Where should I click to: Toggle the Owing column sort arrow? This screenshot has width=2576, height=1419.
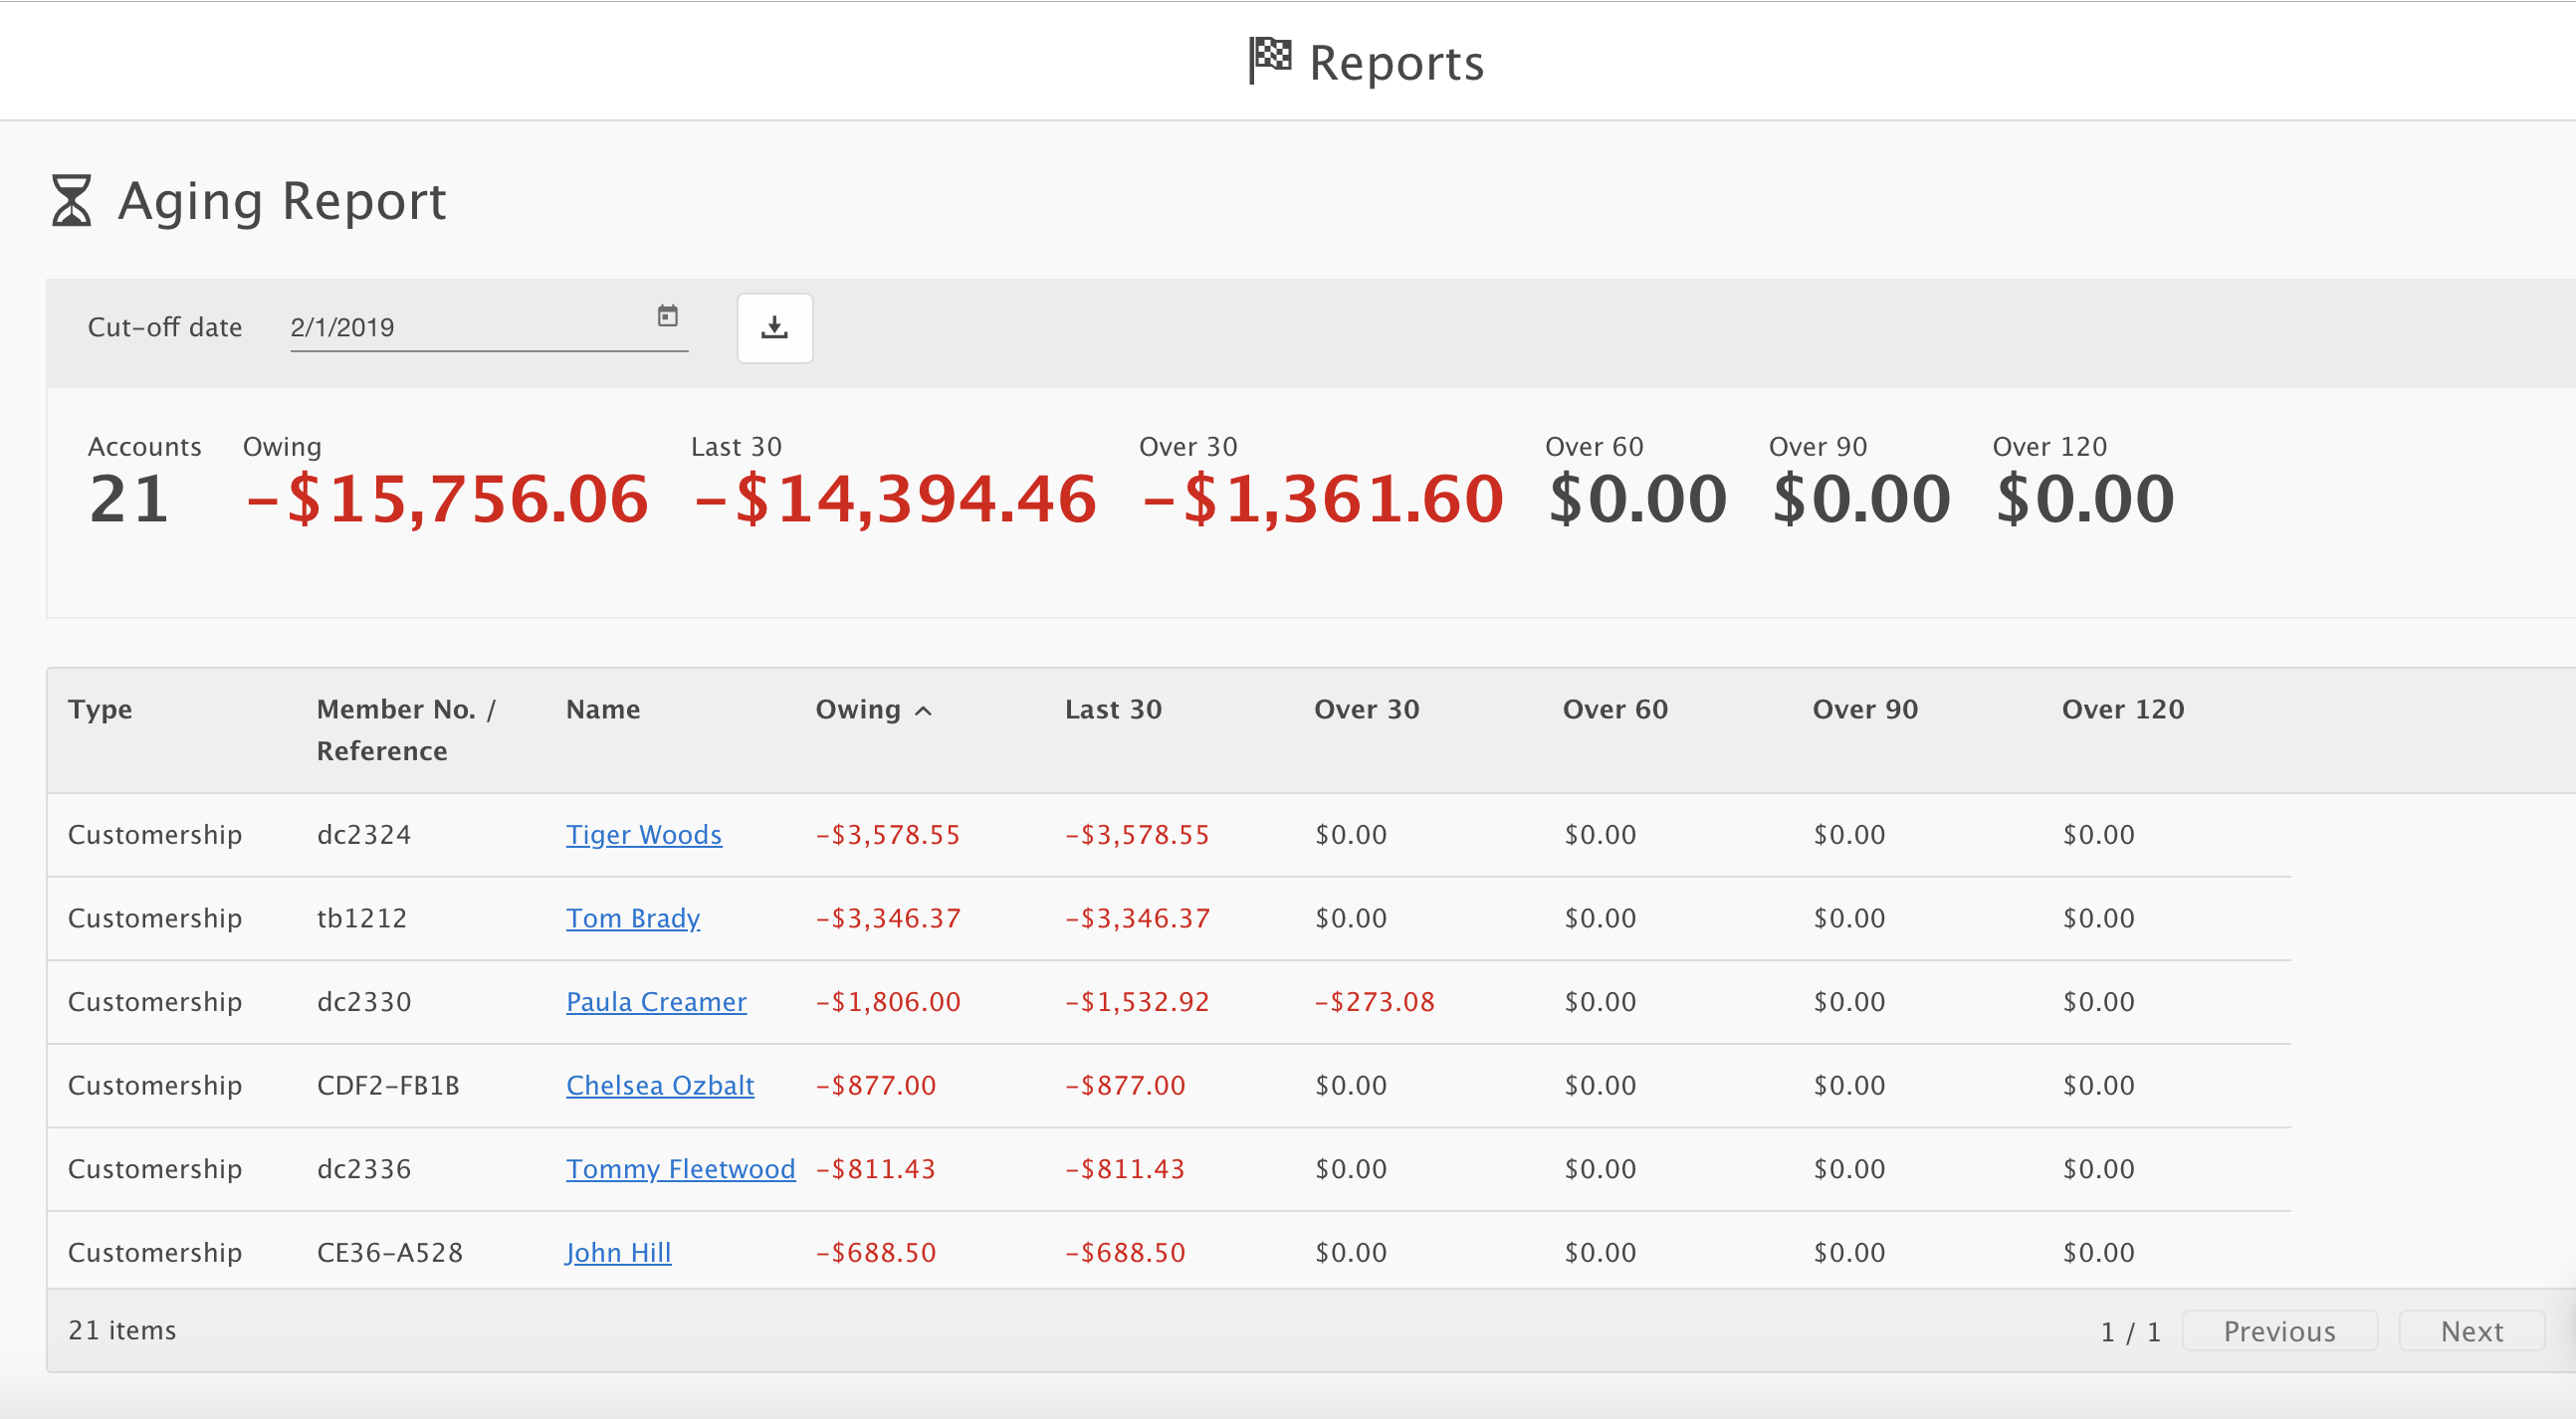click(x=924, y=711)
